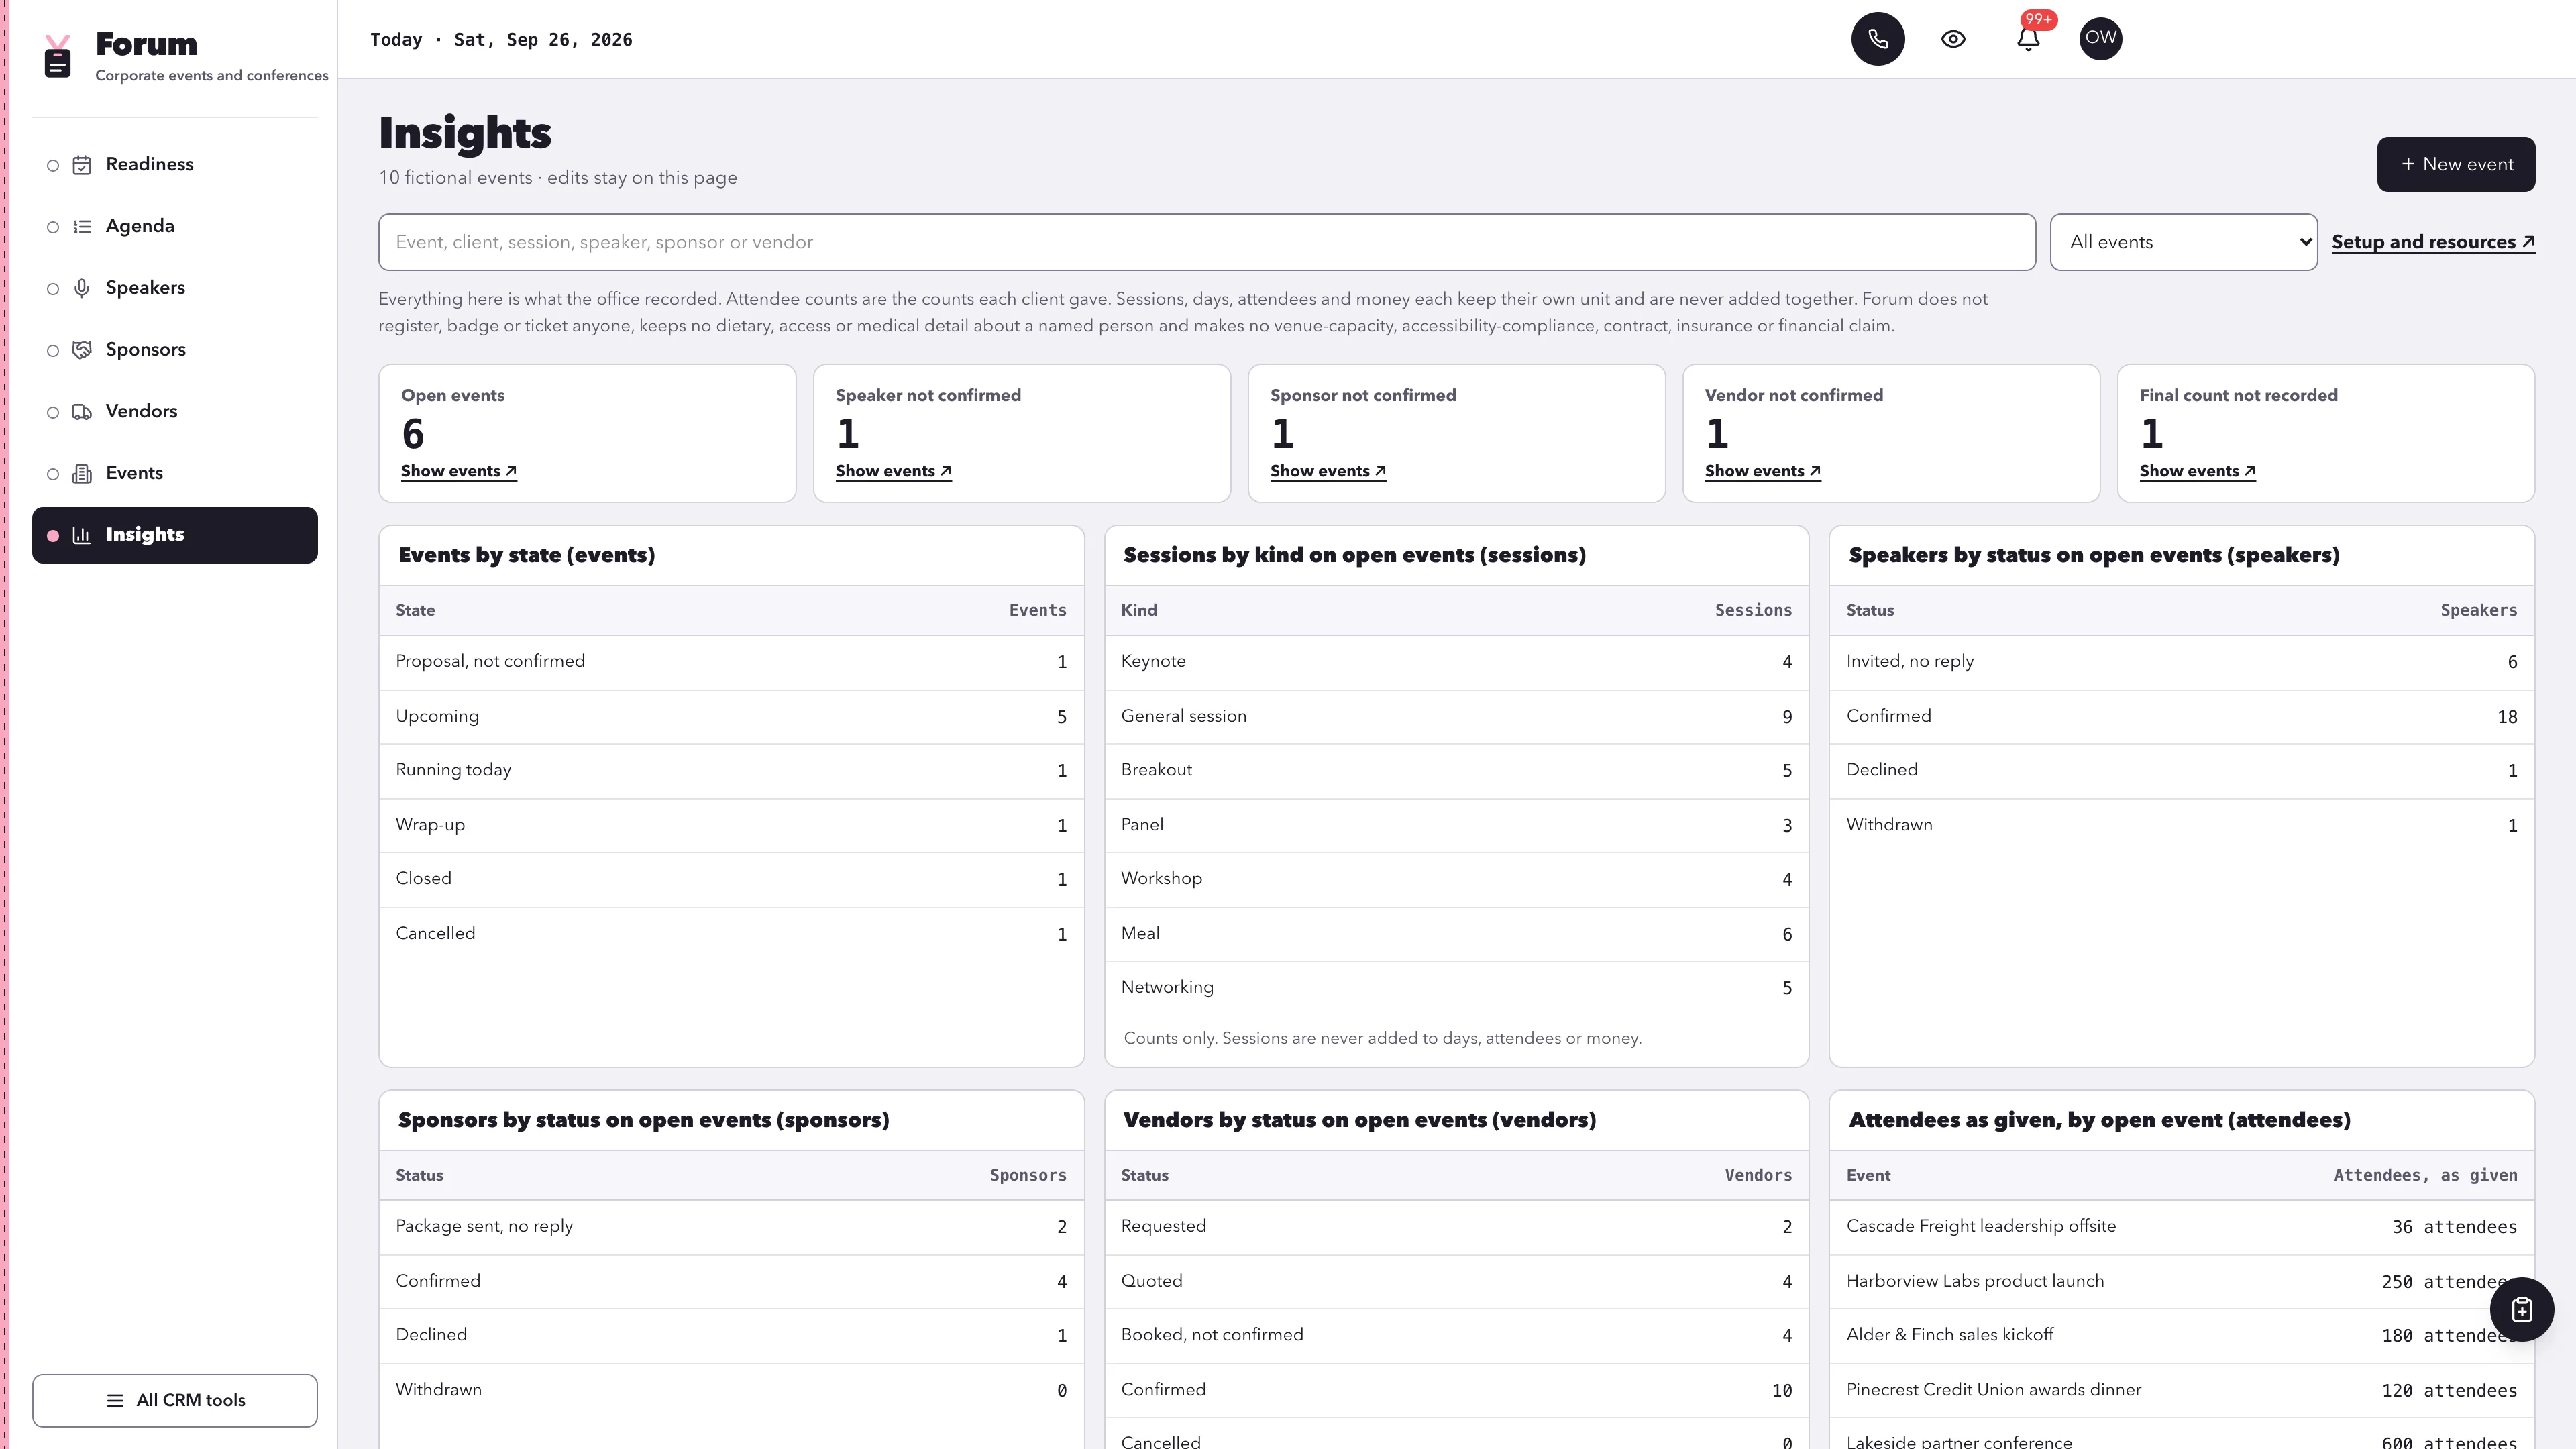Click the phone call icon button
This screenshot has height=1449, width=2576.
(x=1877, y=39)
